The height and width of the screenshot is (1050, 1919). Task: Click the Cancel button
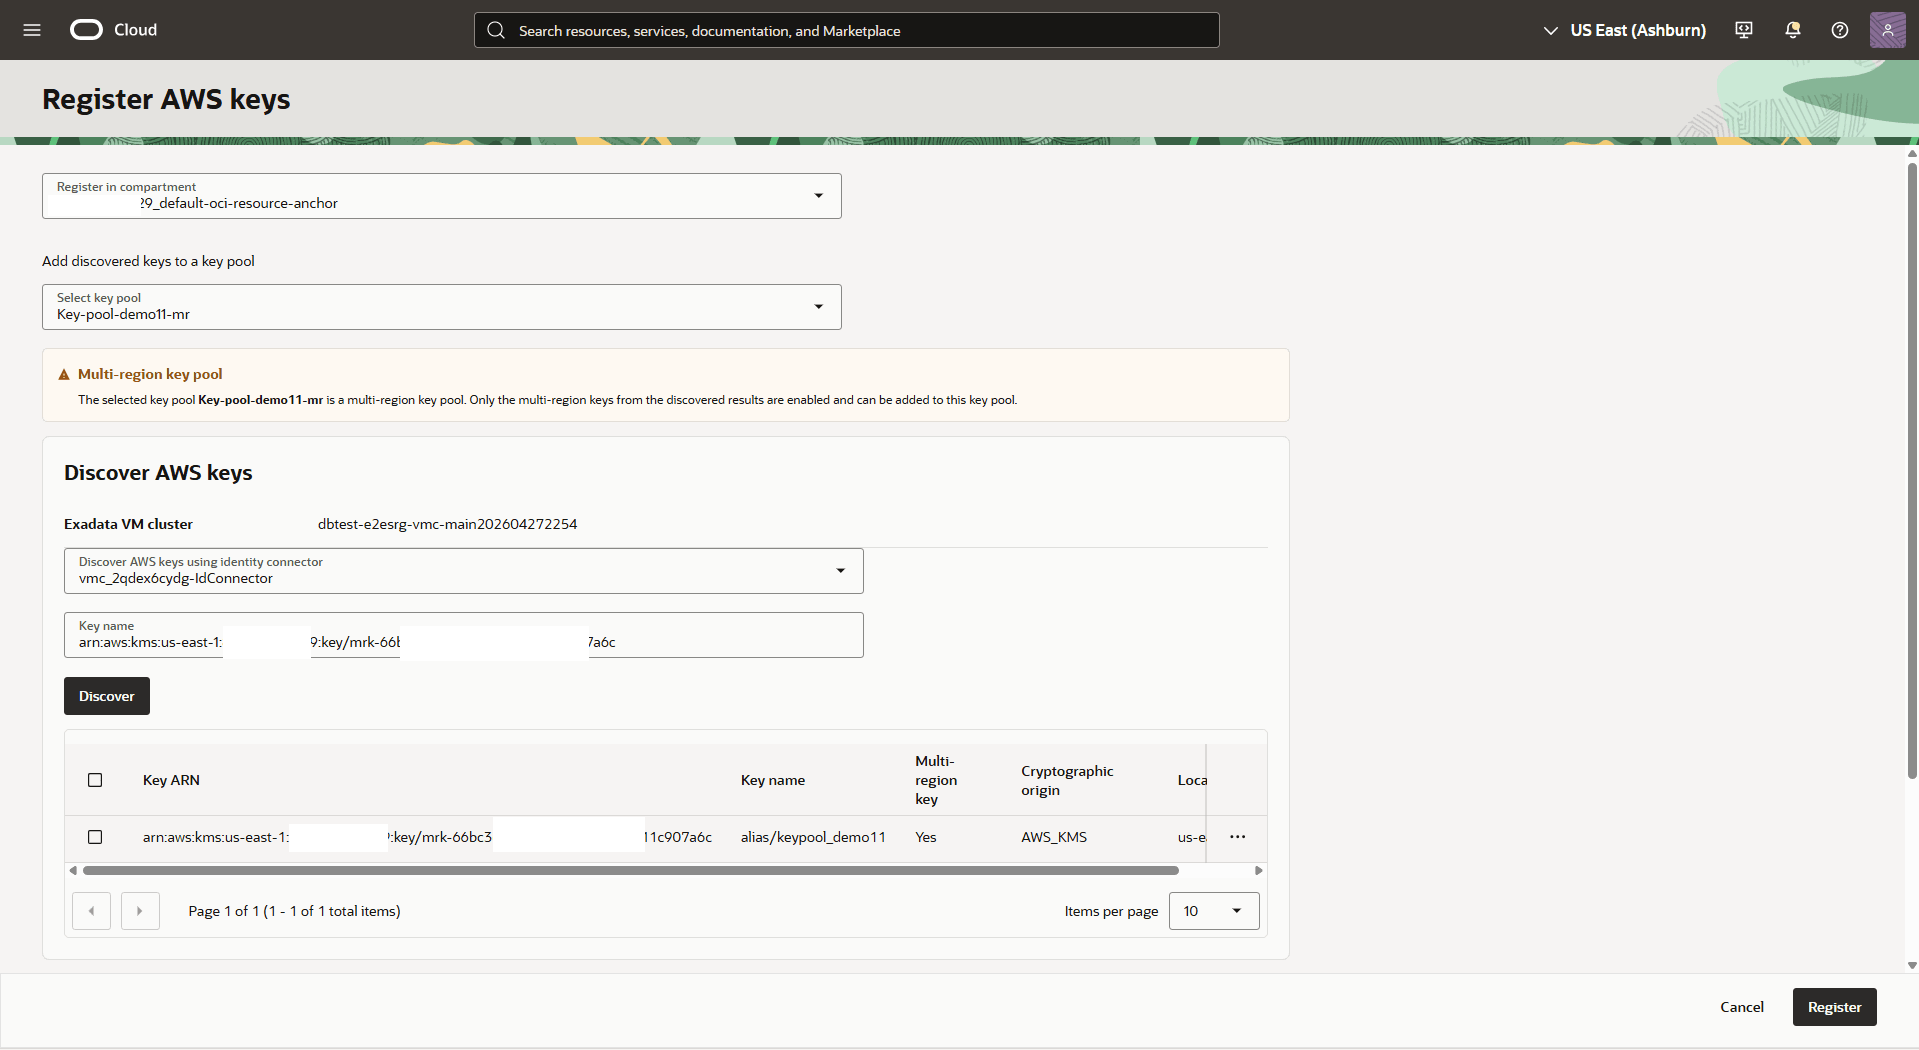pos(1742,1007)
